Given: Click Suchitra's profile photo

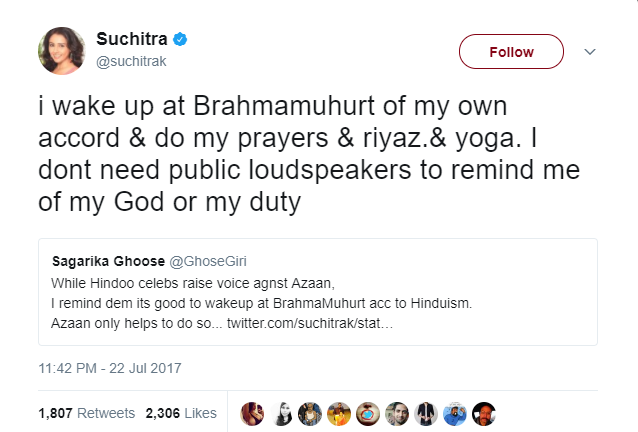Looking at the screenshot, I should click(x=61, y=50).
